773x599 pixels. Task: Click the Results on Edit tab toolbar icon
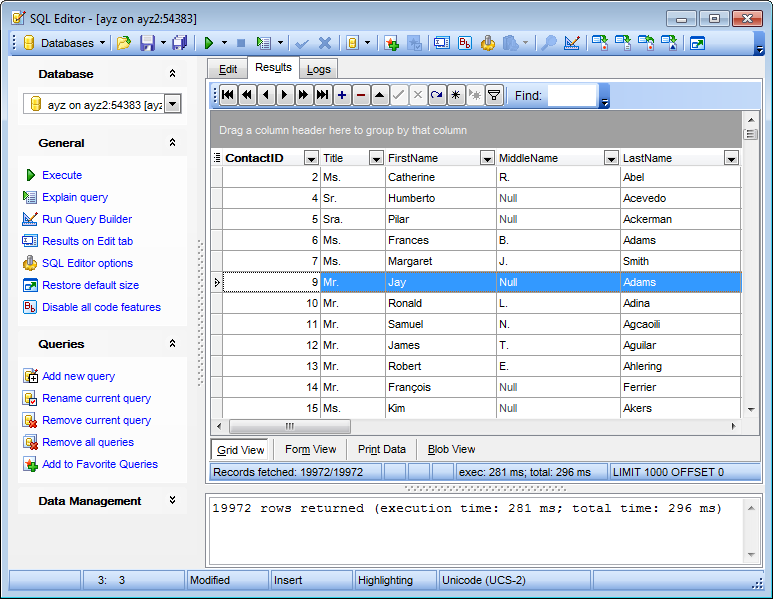pyautogui.click(x=442, y=43)
